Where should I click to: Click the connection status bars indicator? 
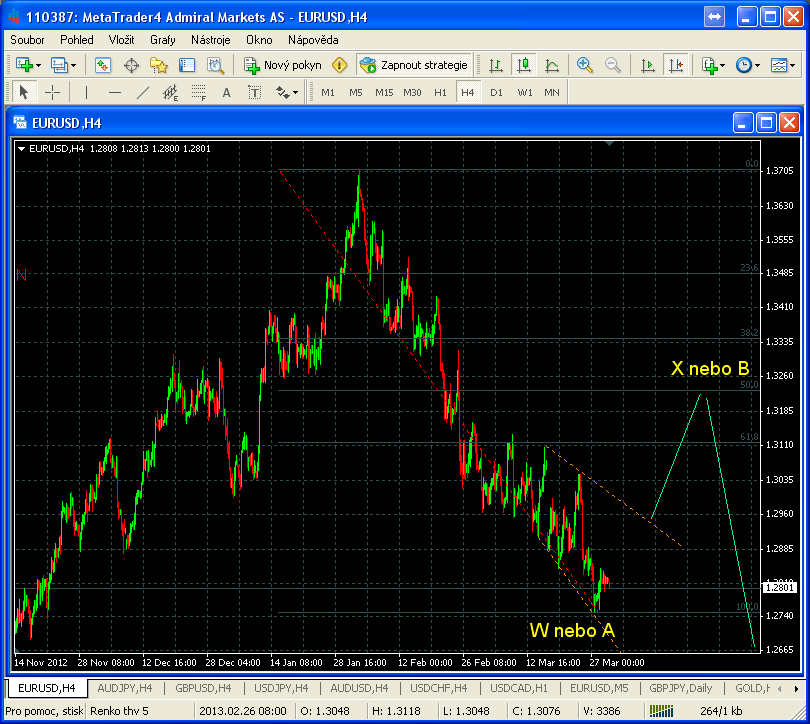tap(661, 711)
